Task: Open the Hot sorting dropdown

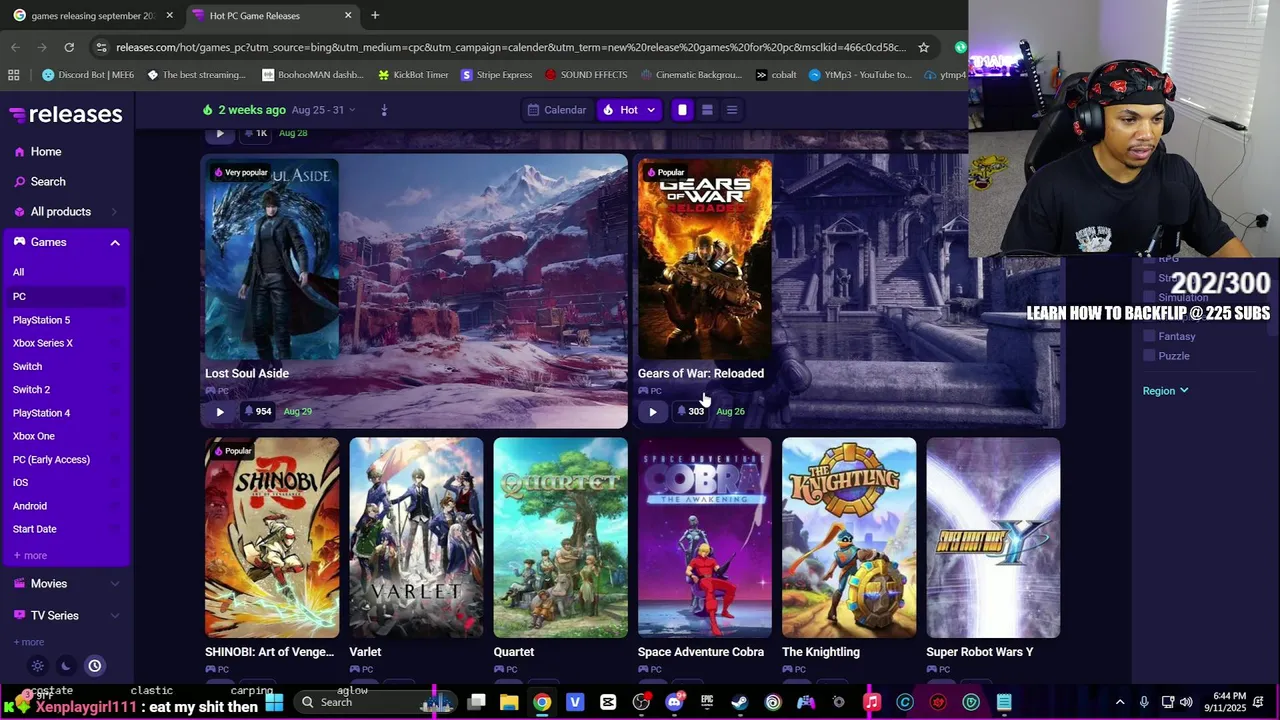Action: click(629, 110)
